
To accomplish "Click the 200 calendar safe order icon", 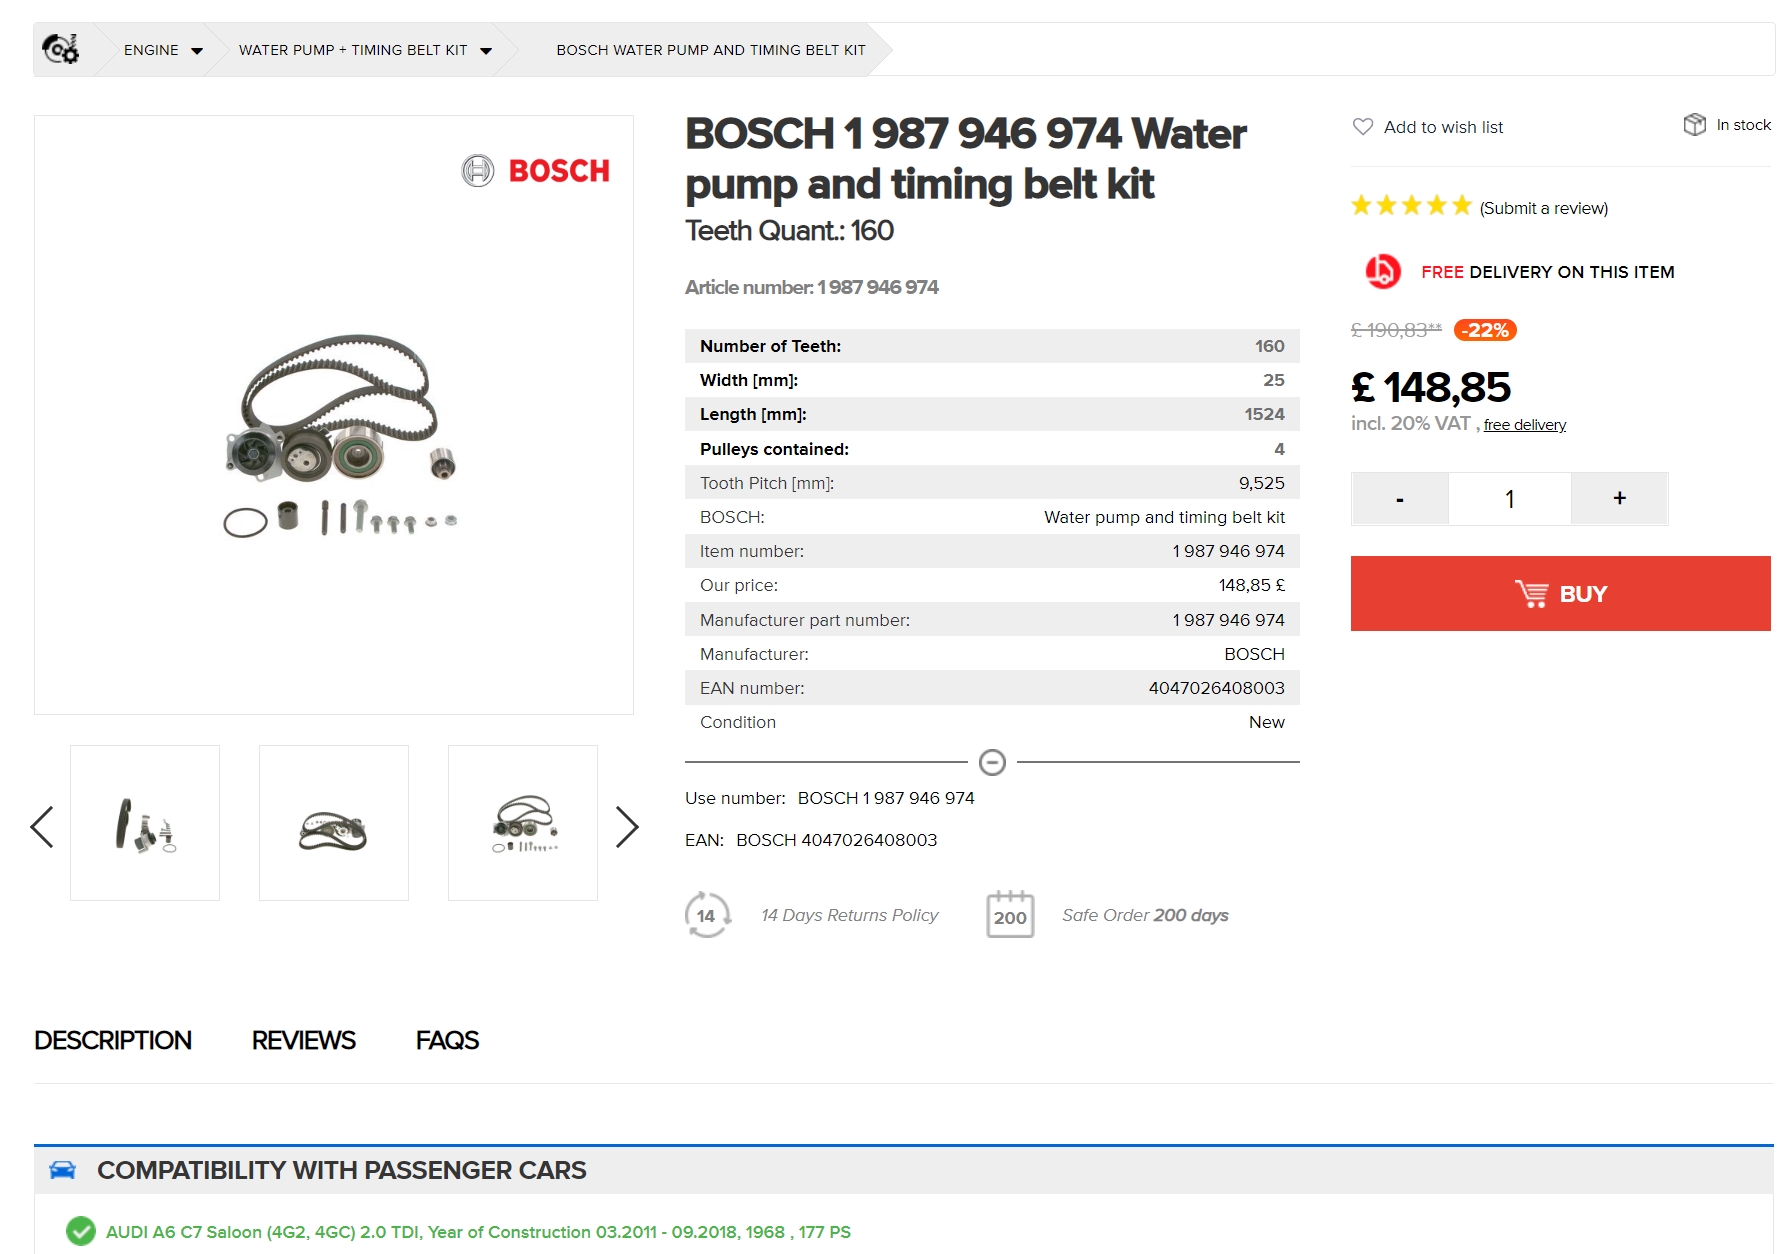I will pos(1010,914).
